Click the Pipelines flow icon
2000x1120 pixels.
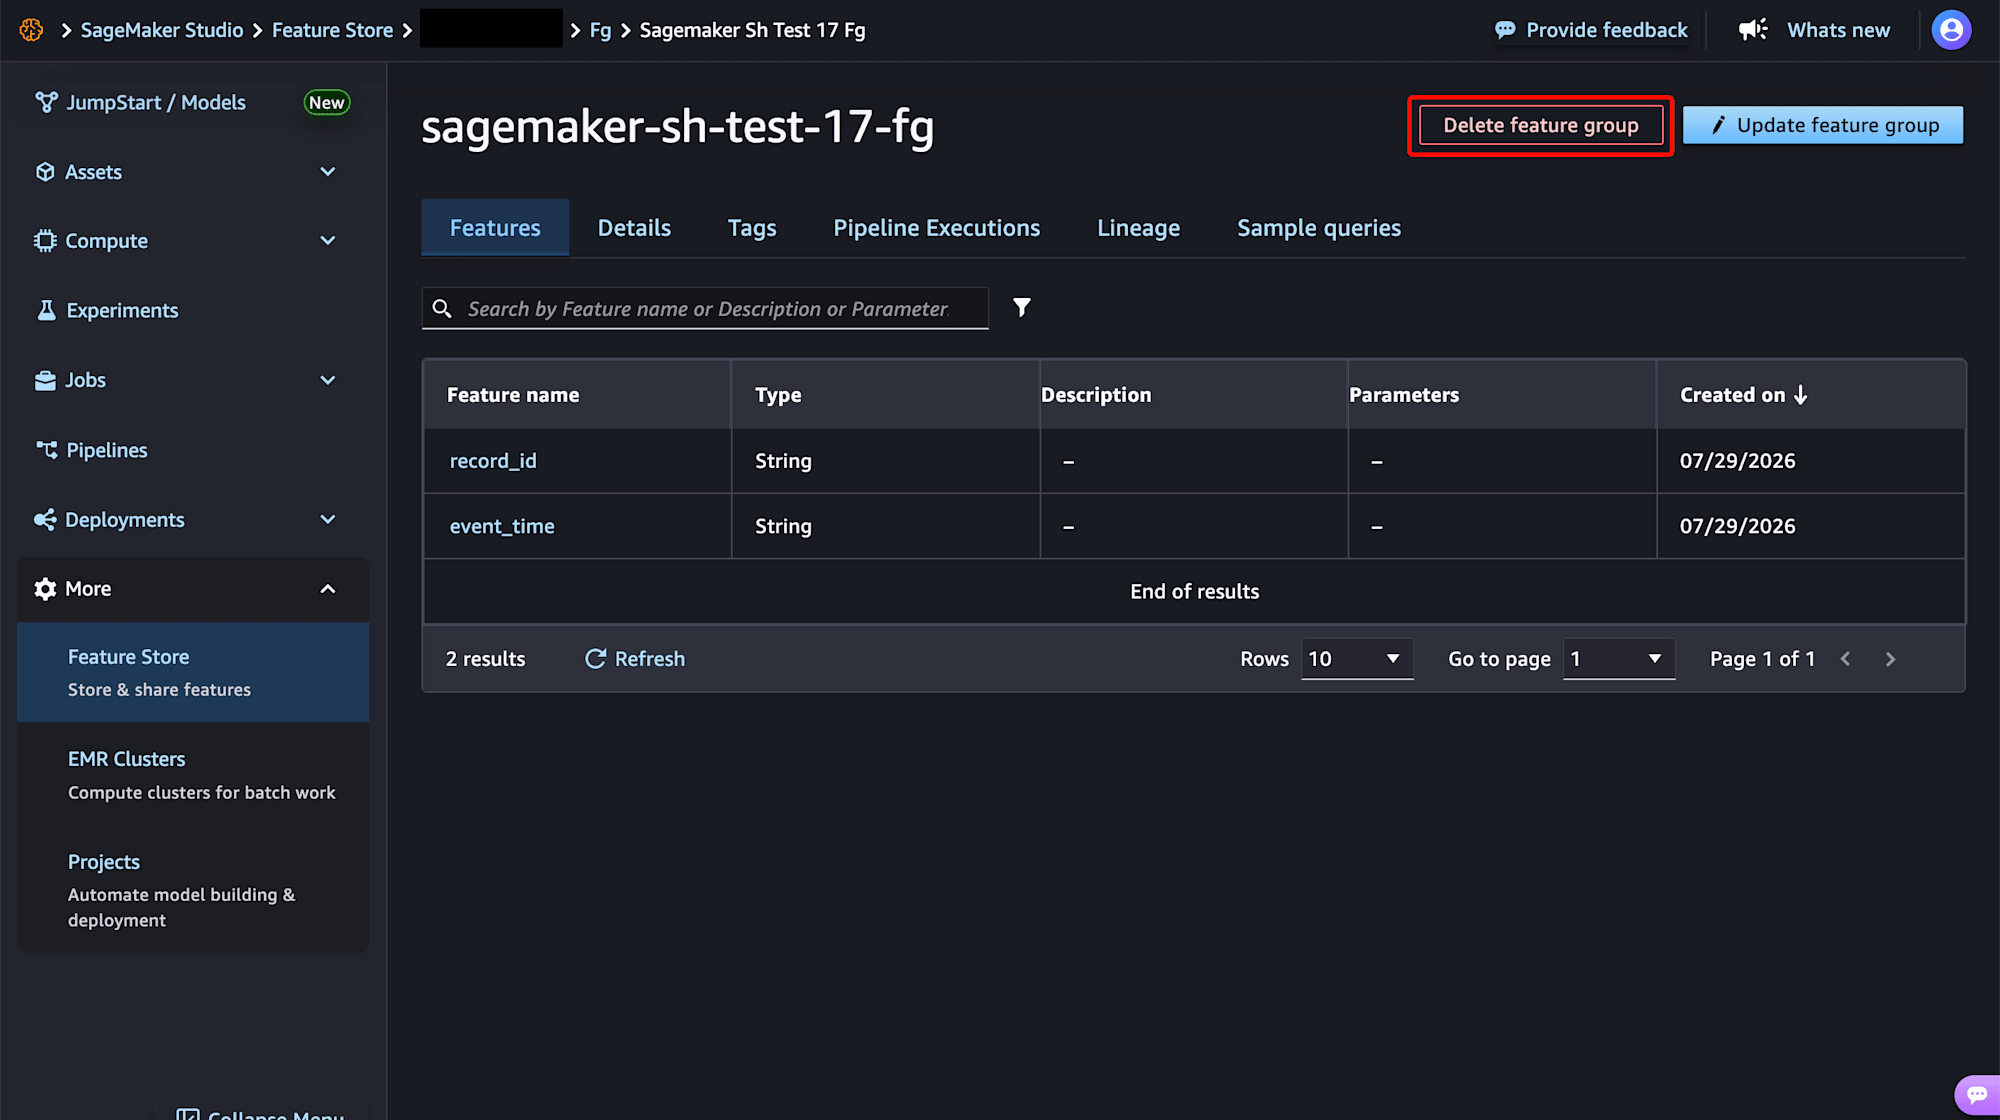(x=46, y=450)
